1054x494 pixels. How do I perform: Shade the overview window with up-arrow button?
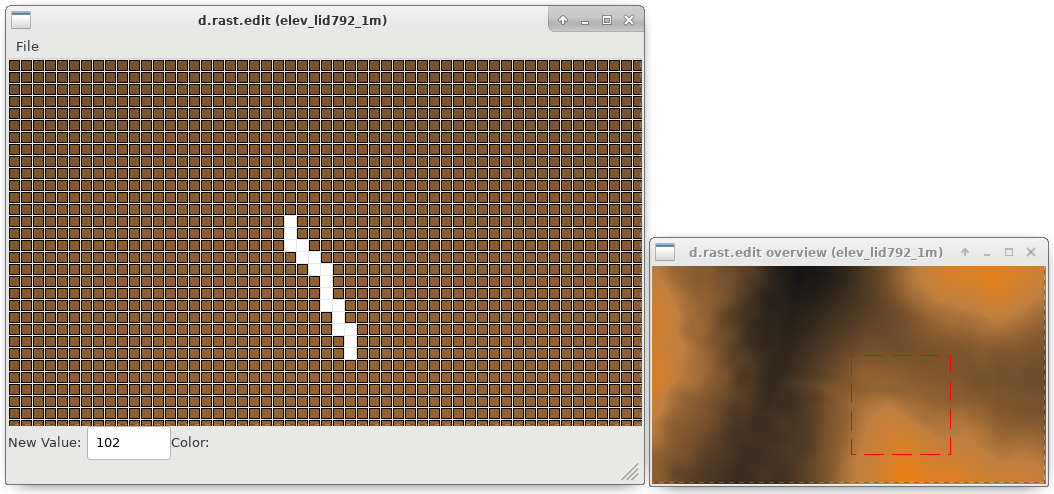point(965,252)
